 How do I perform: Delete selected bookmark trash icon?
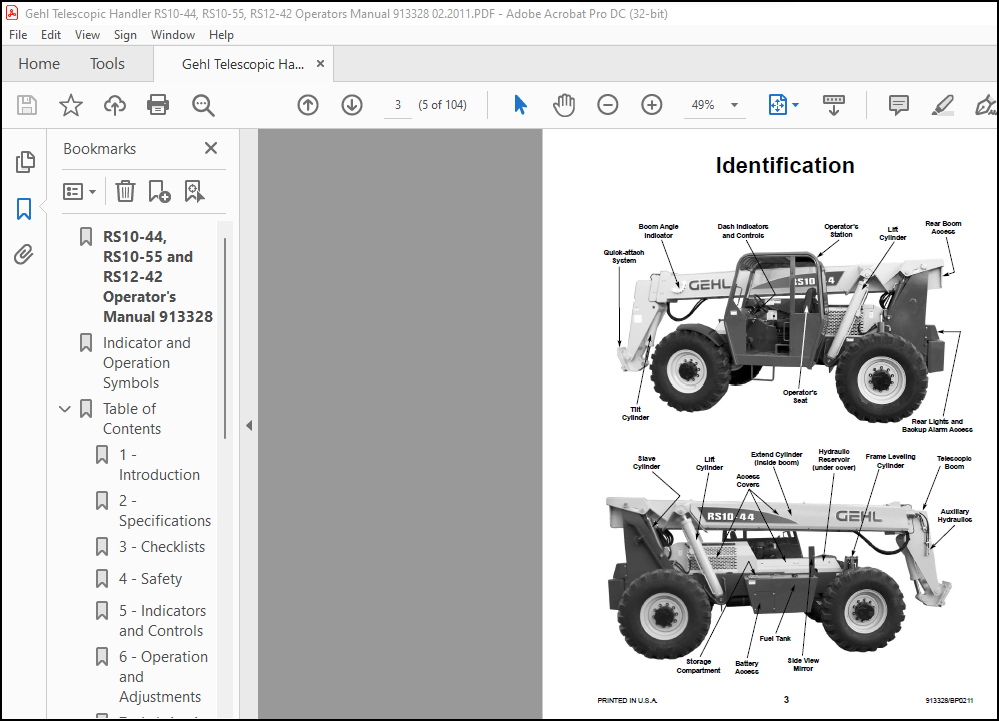[126, 191]
